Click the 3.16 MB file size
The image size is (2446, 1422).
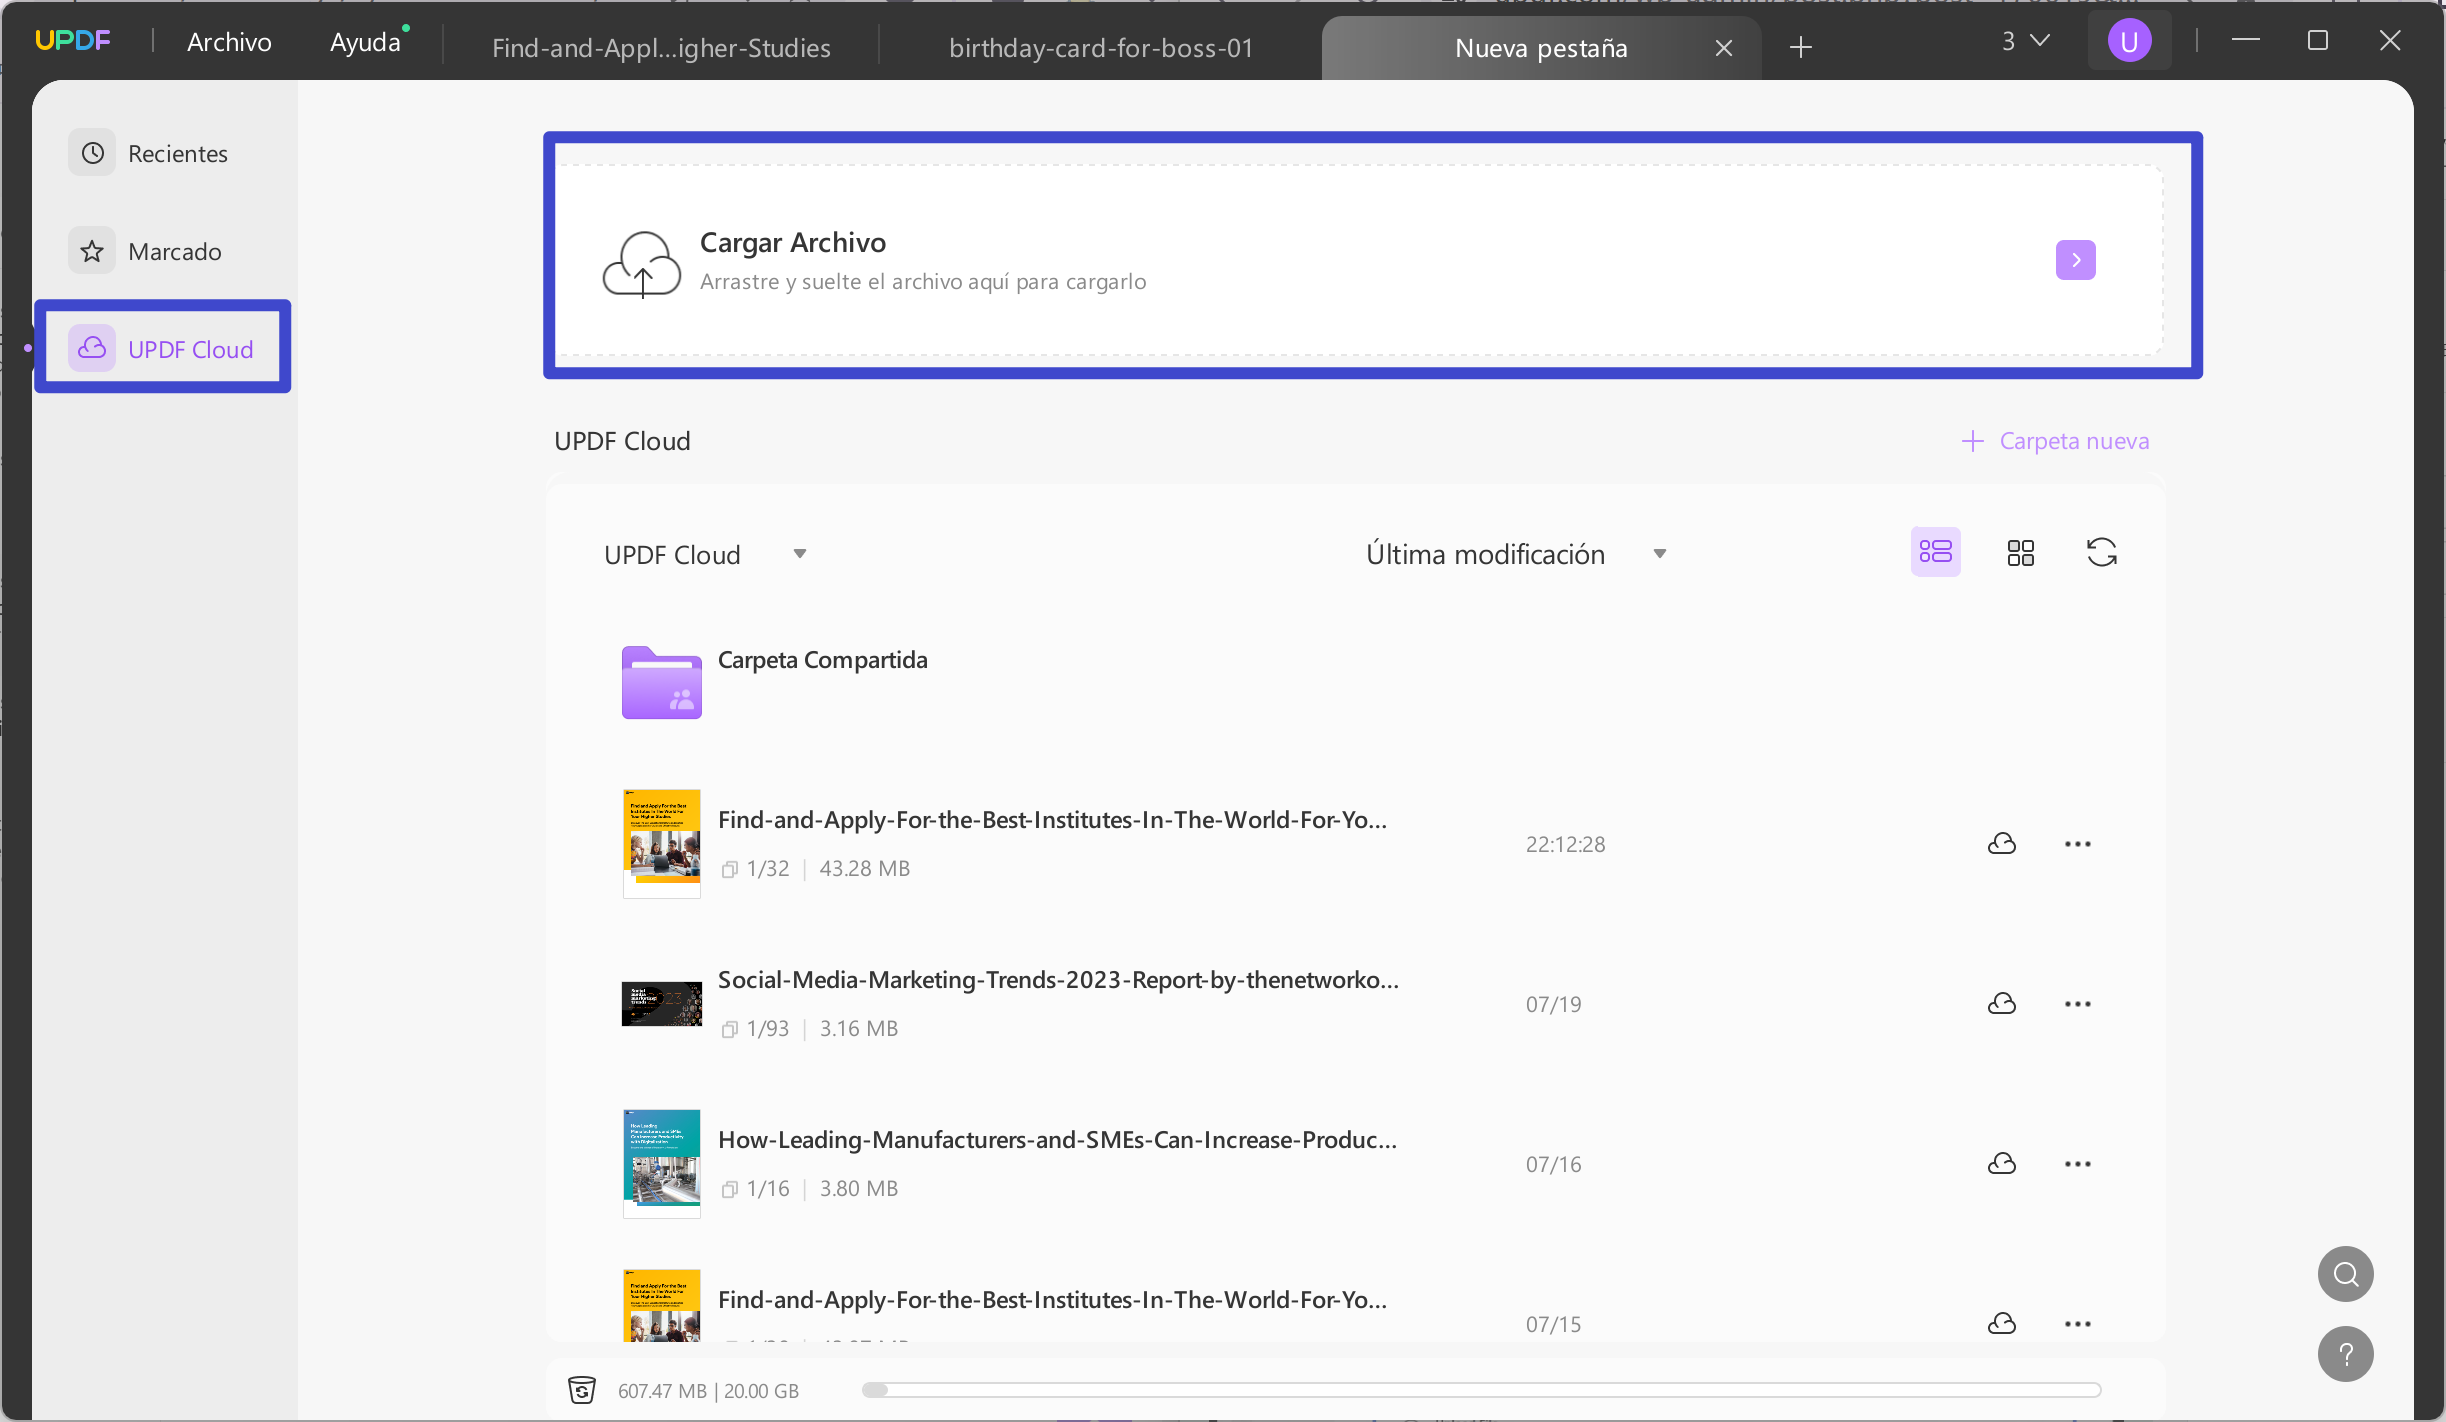pyautogui.click(x=859, y=1028)
